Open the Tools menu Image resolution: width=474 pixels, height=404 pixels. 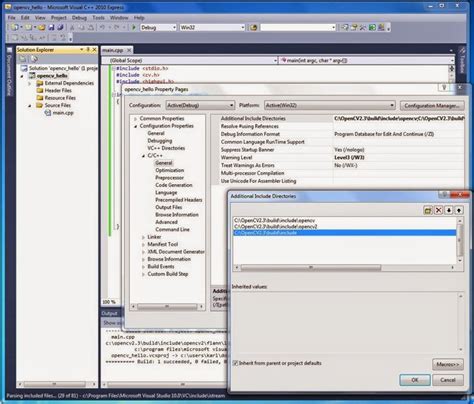coord(98,18)
